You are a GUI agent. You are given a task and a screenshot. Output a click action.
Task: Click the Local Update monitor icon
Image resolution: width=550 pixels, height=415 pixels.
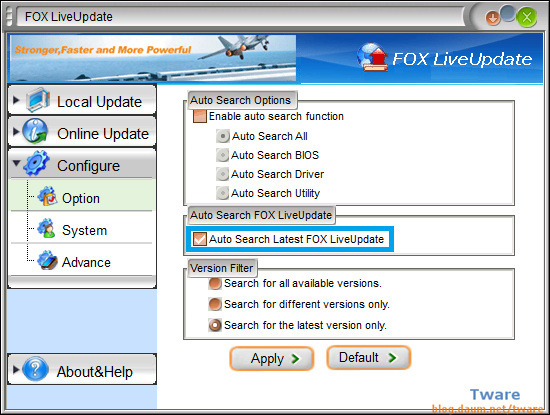pyautogui.click(x=38, y=100)
